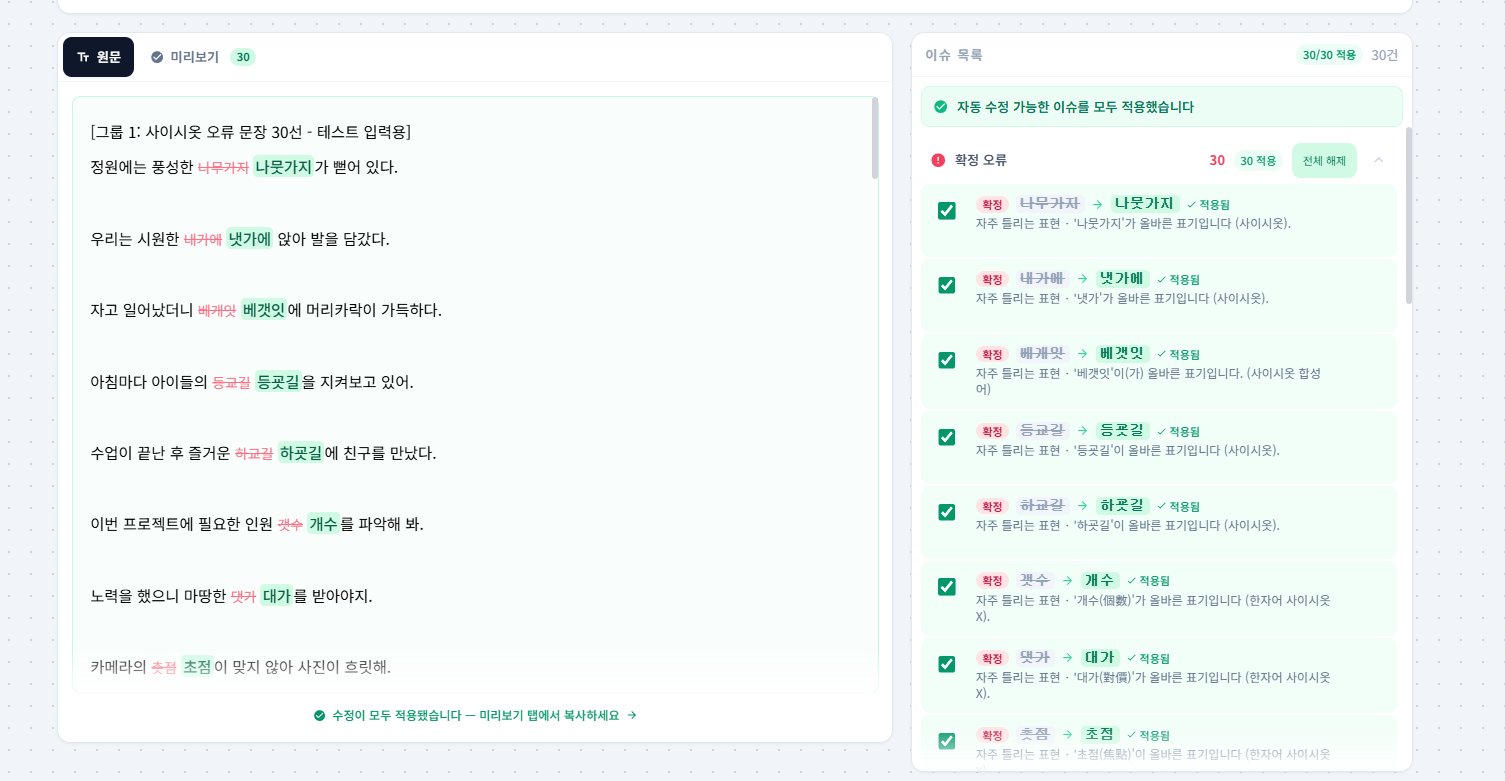Uncheck the 하굣길 correction checkbox

(946, 512)
